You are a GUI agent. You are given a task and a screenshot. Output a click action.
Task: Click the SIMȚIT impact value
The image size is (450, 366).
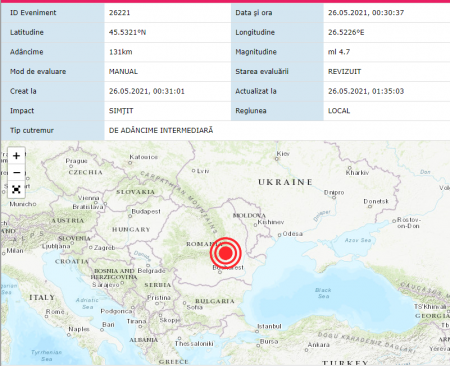click(121, 111)
